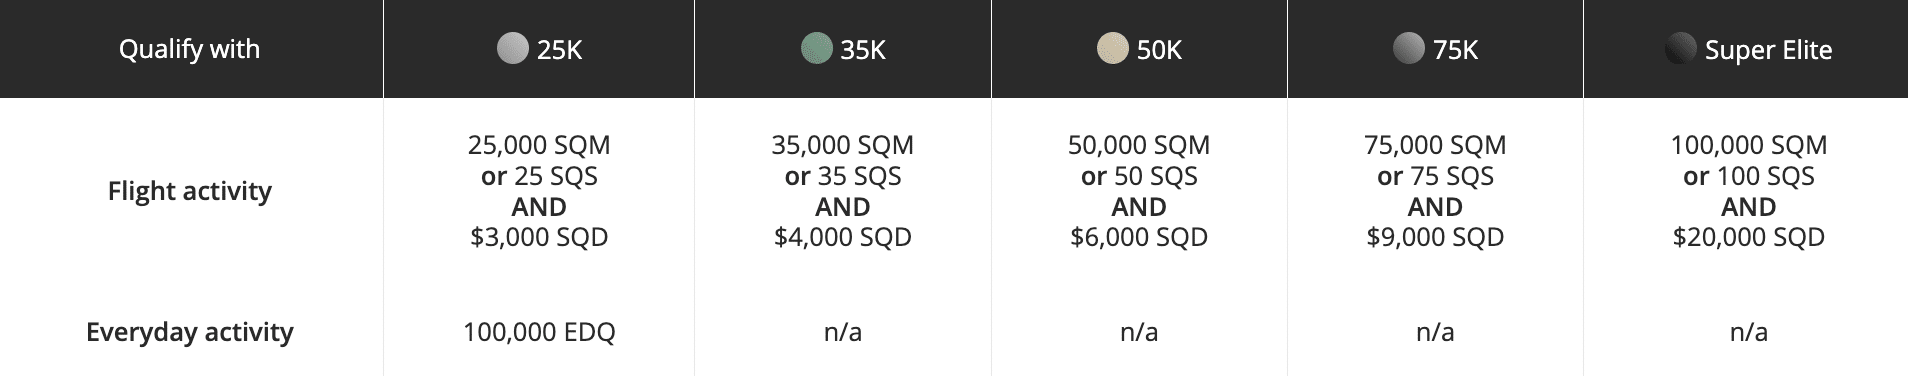
Task: Click the grey 75K status badge icon
Action: coord(1408,49)
